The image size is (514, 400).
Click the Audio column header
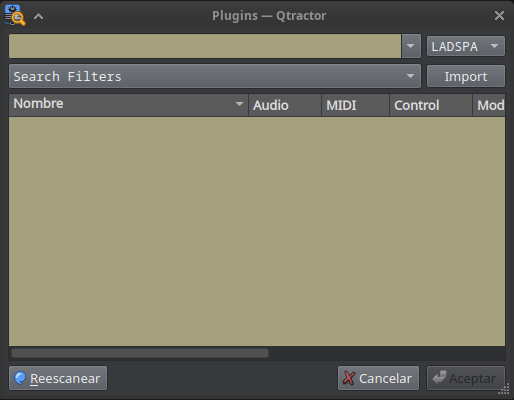285,105
